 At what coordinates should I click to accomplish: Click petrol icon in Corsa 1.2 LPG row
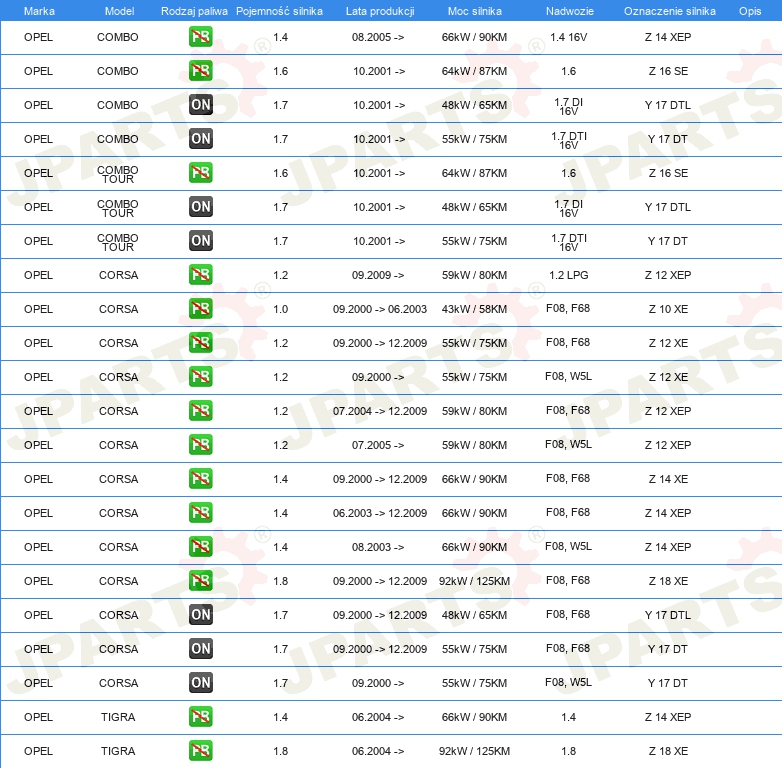tap(200, 275)
